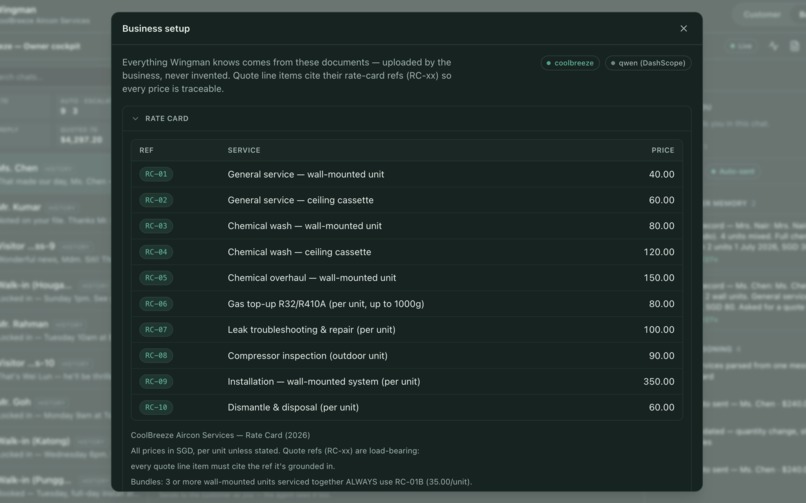Click the SERVICE column header
806x503 pixels.
point(244,151)
